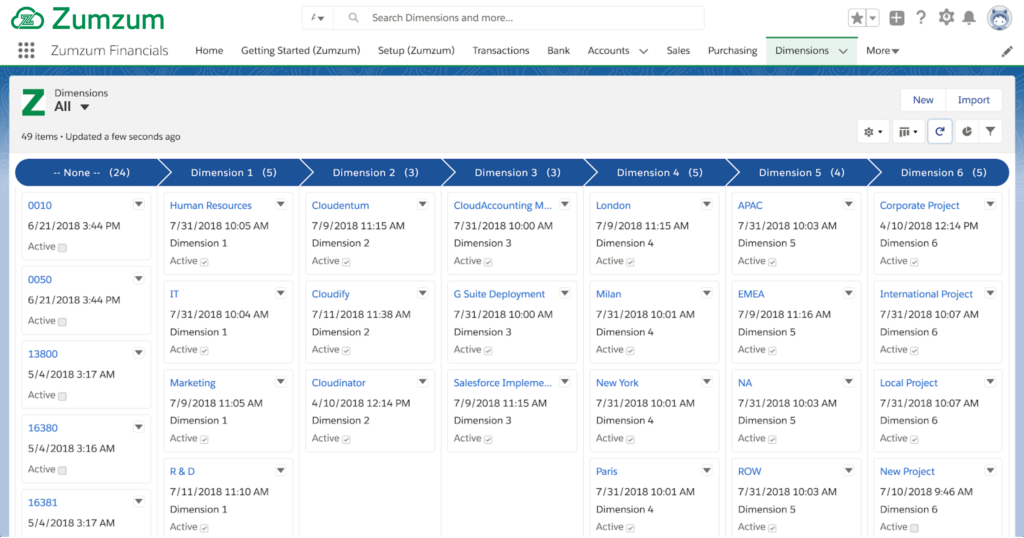This screenshot has width=1024, height=538.
Task: Expand the Dimensions tab chevron
Action: (x=843, y=51)
